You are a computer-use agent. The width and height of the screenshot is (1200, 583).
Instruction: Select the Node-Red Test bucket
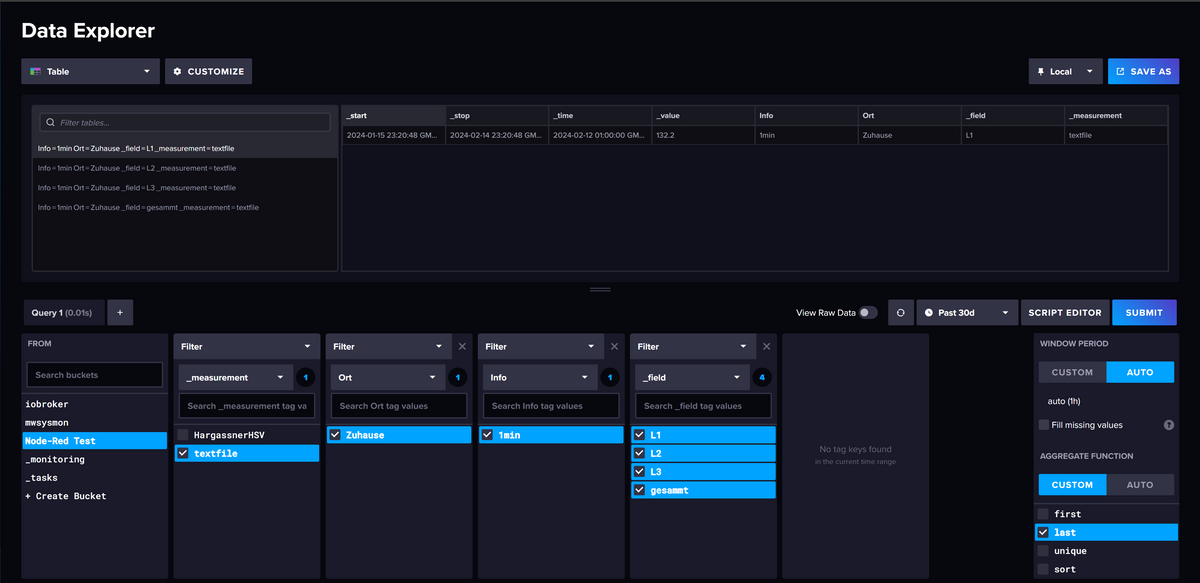point(95,441)
